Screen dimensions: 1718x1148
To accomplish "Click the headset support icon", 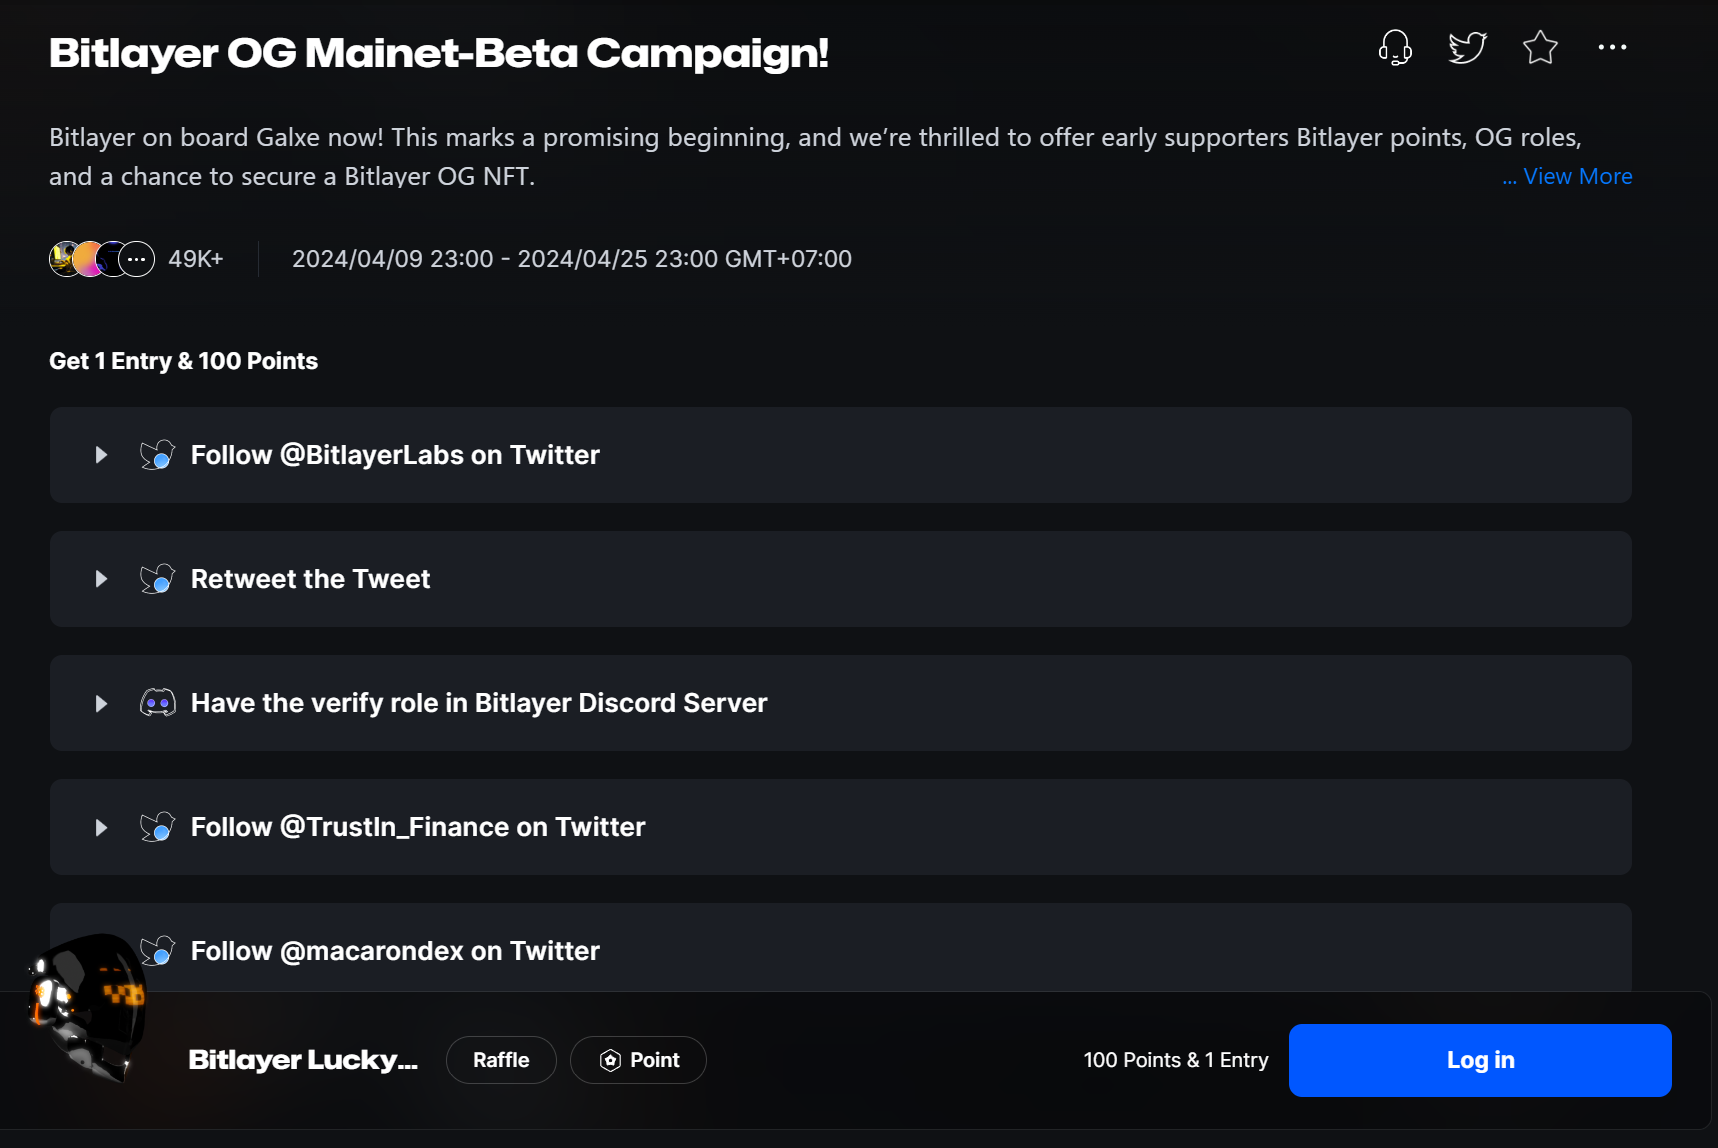I will 1395,47.
